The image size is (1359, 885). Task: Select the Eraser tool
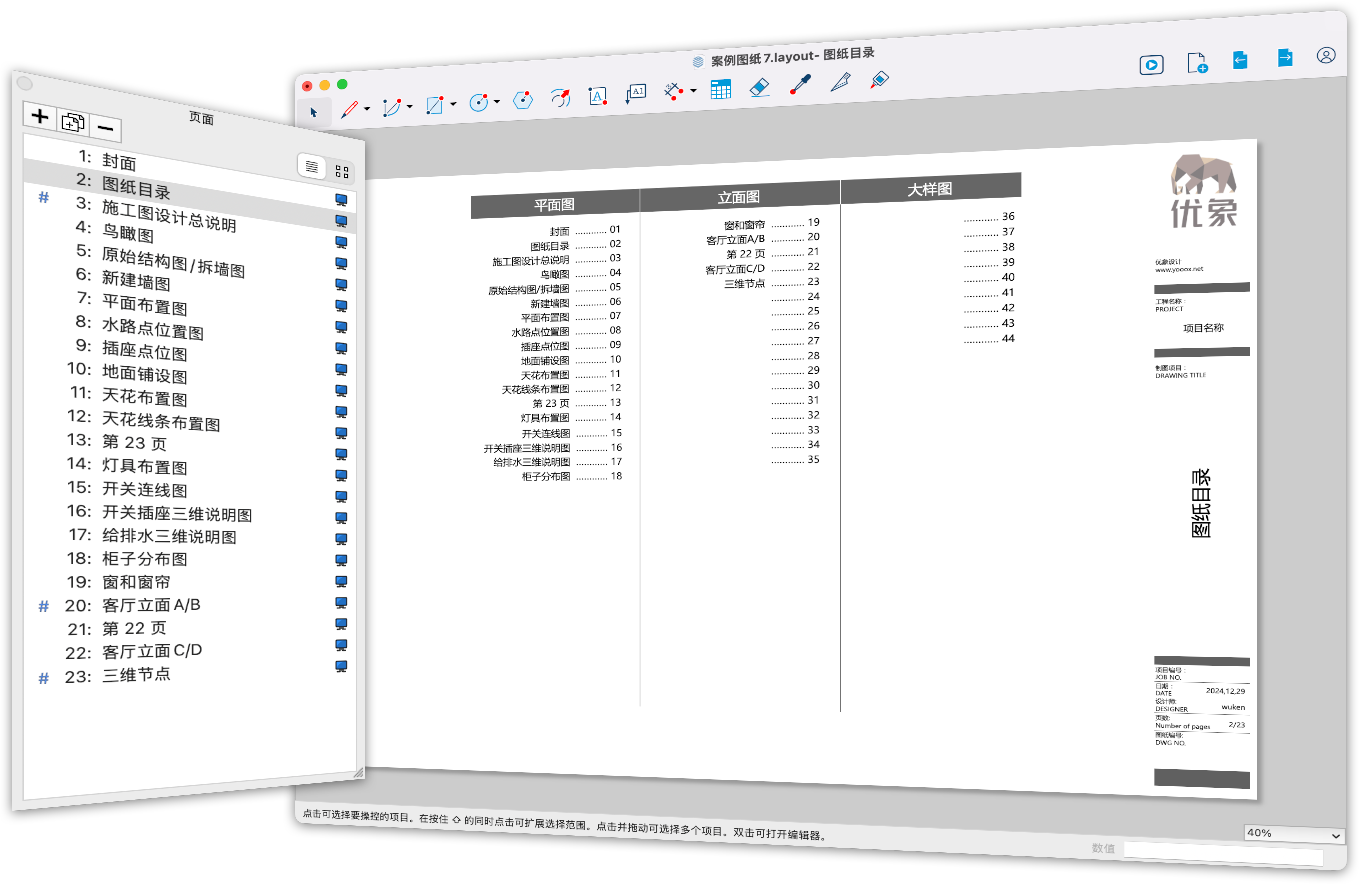759,87
